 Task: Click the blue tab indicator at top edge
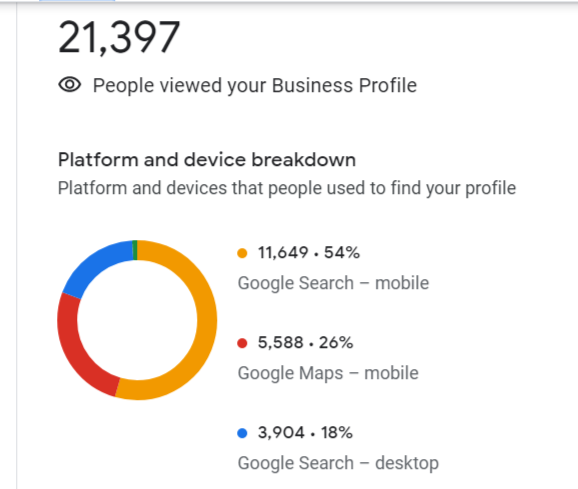tap(77, 1)
